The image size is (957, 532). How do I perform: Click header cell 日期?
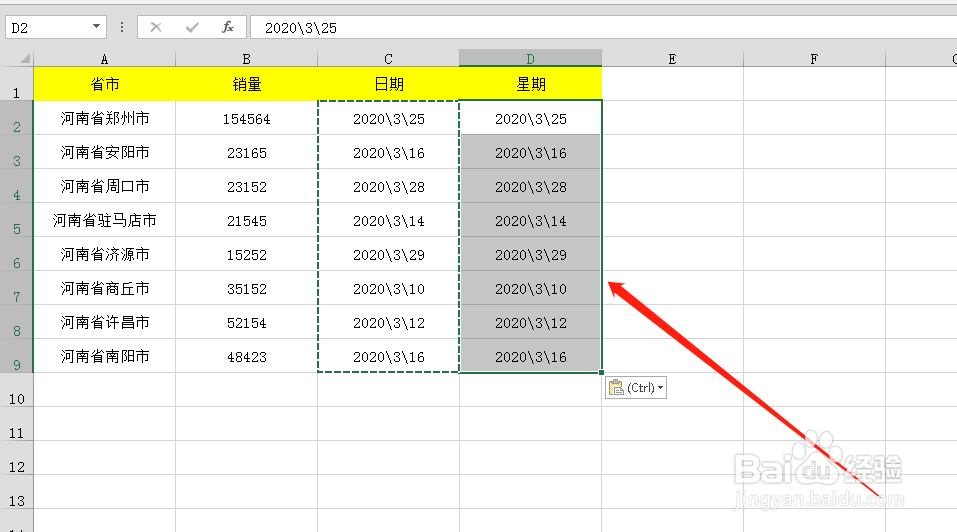coord(388,84)
